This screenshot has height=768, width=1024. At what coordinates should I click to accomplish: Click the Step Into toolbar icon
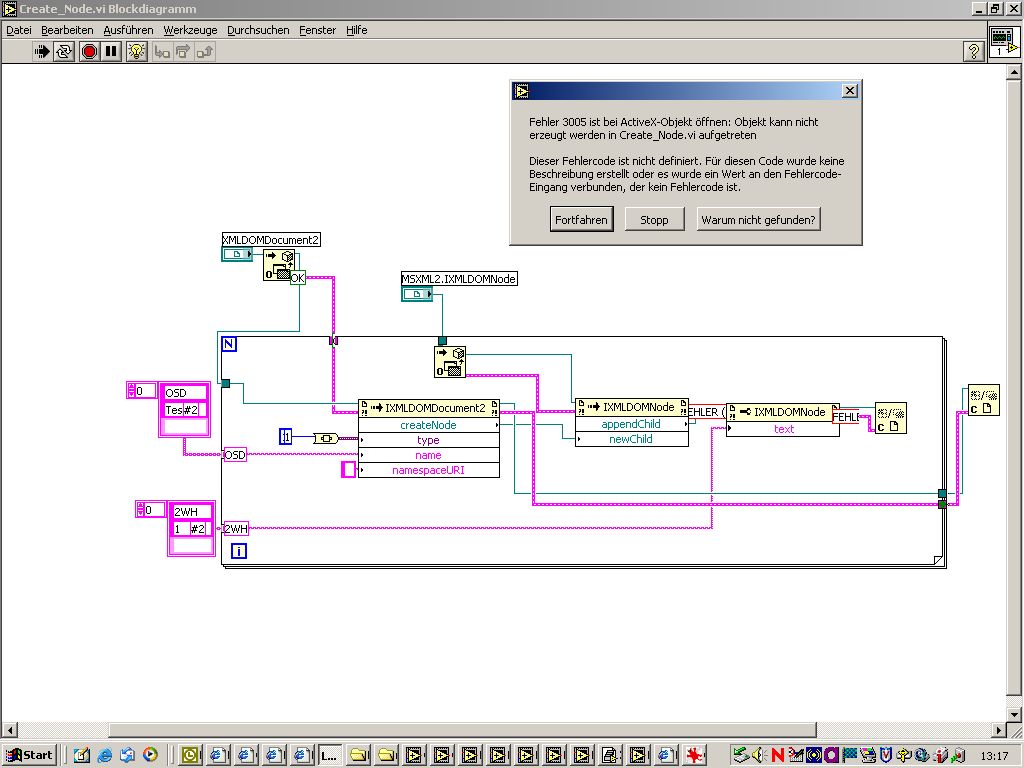(x=162, y=51)
